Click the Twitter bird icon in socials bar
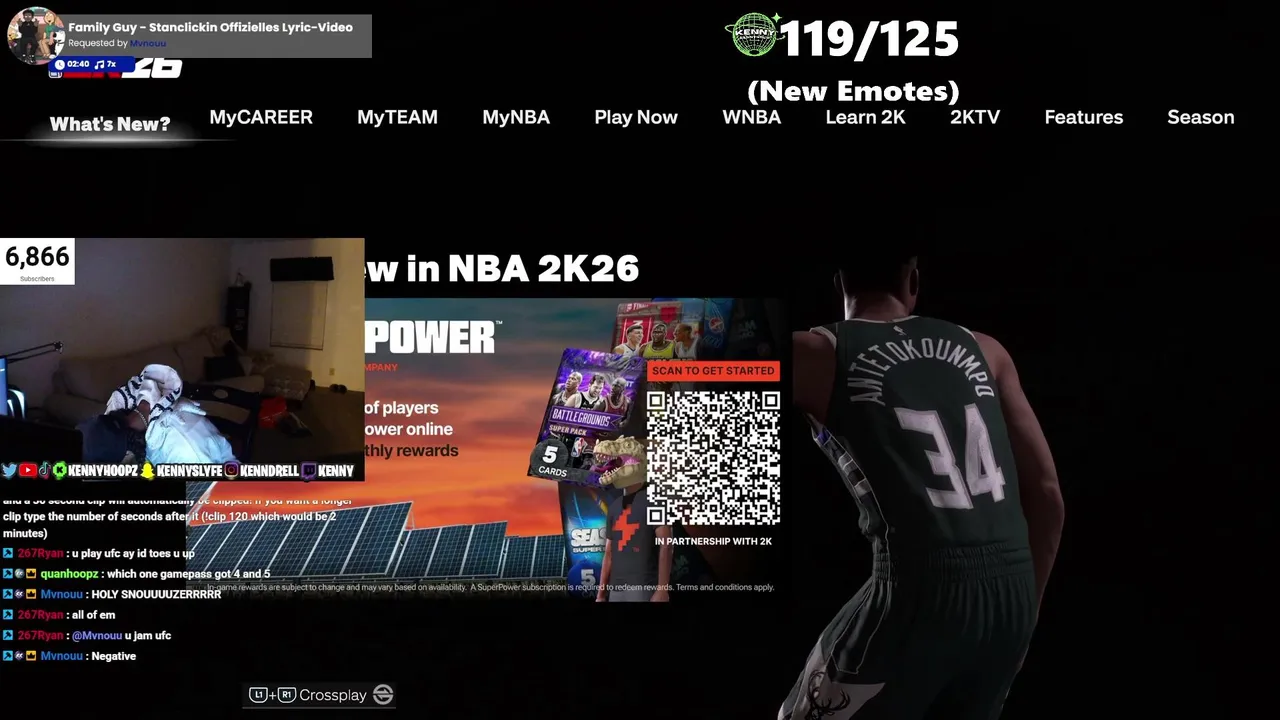This screenshot has width=1280, height=720. [x=9, y=470]
